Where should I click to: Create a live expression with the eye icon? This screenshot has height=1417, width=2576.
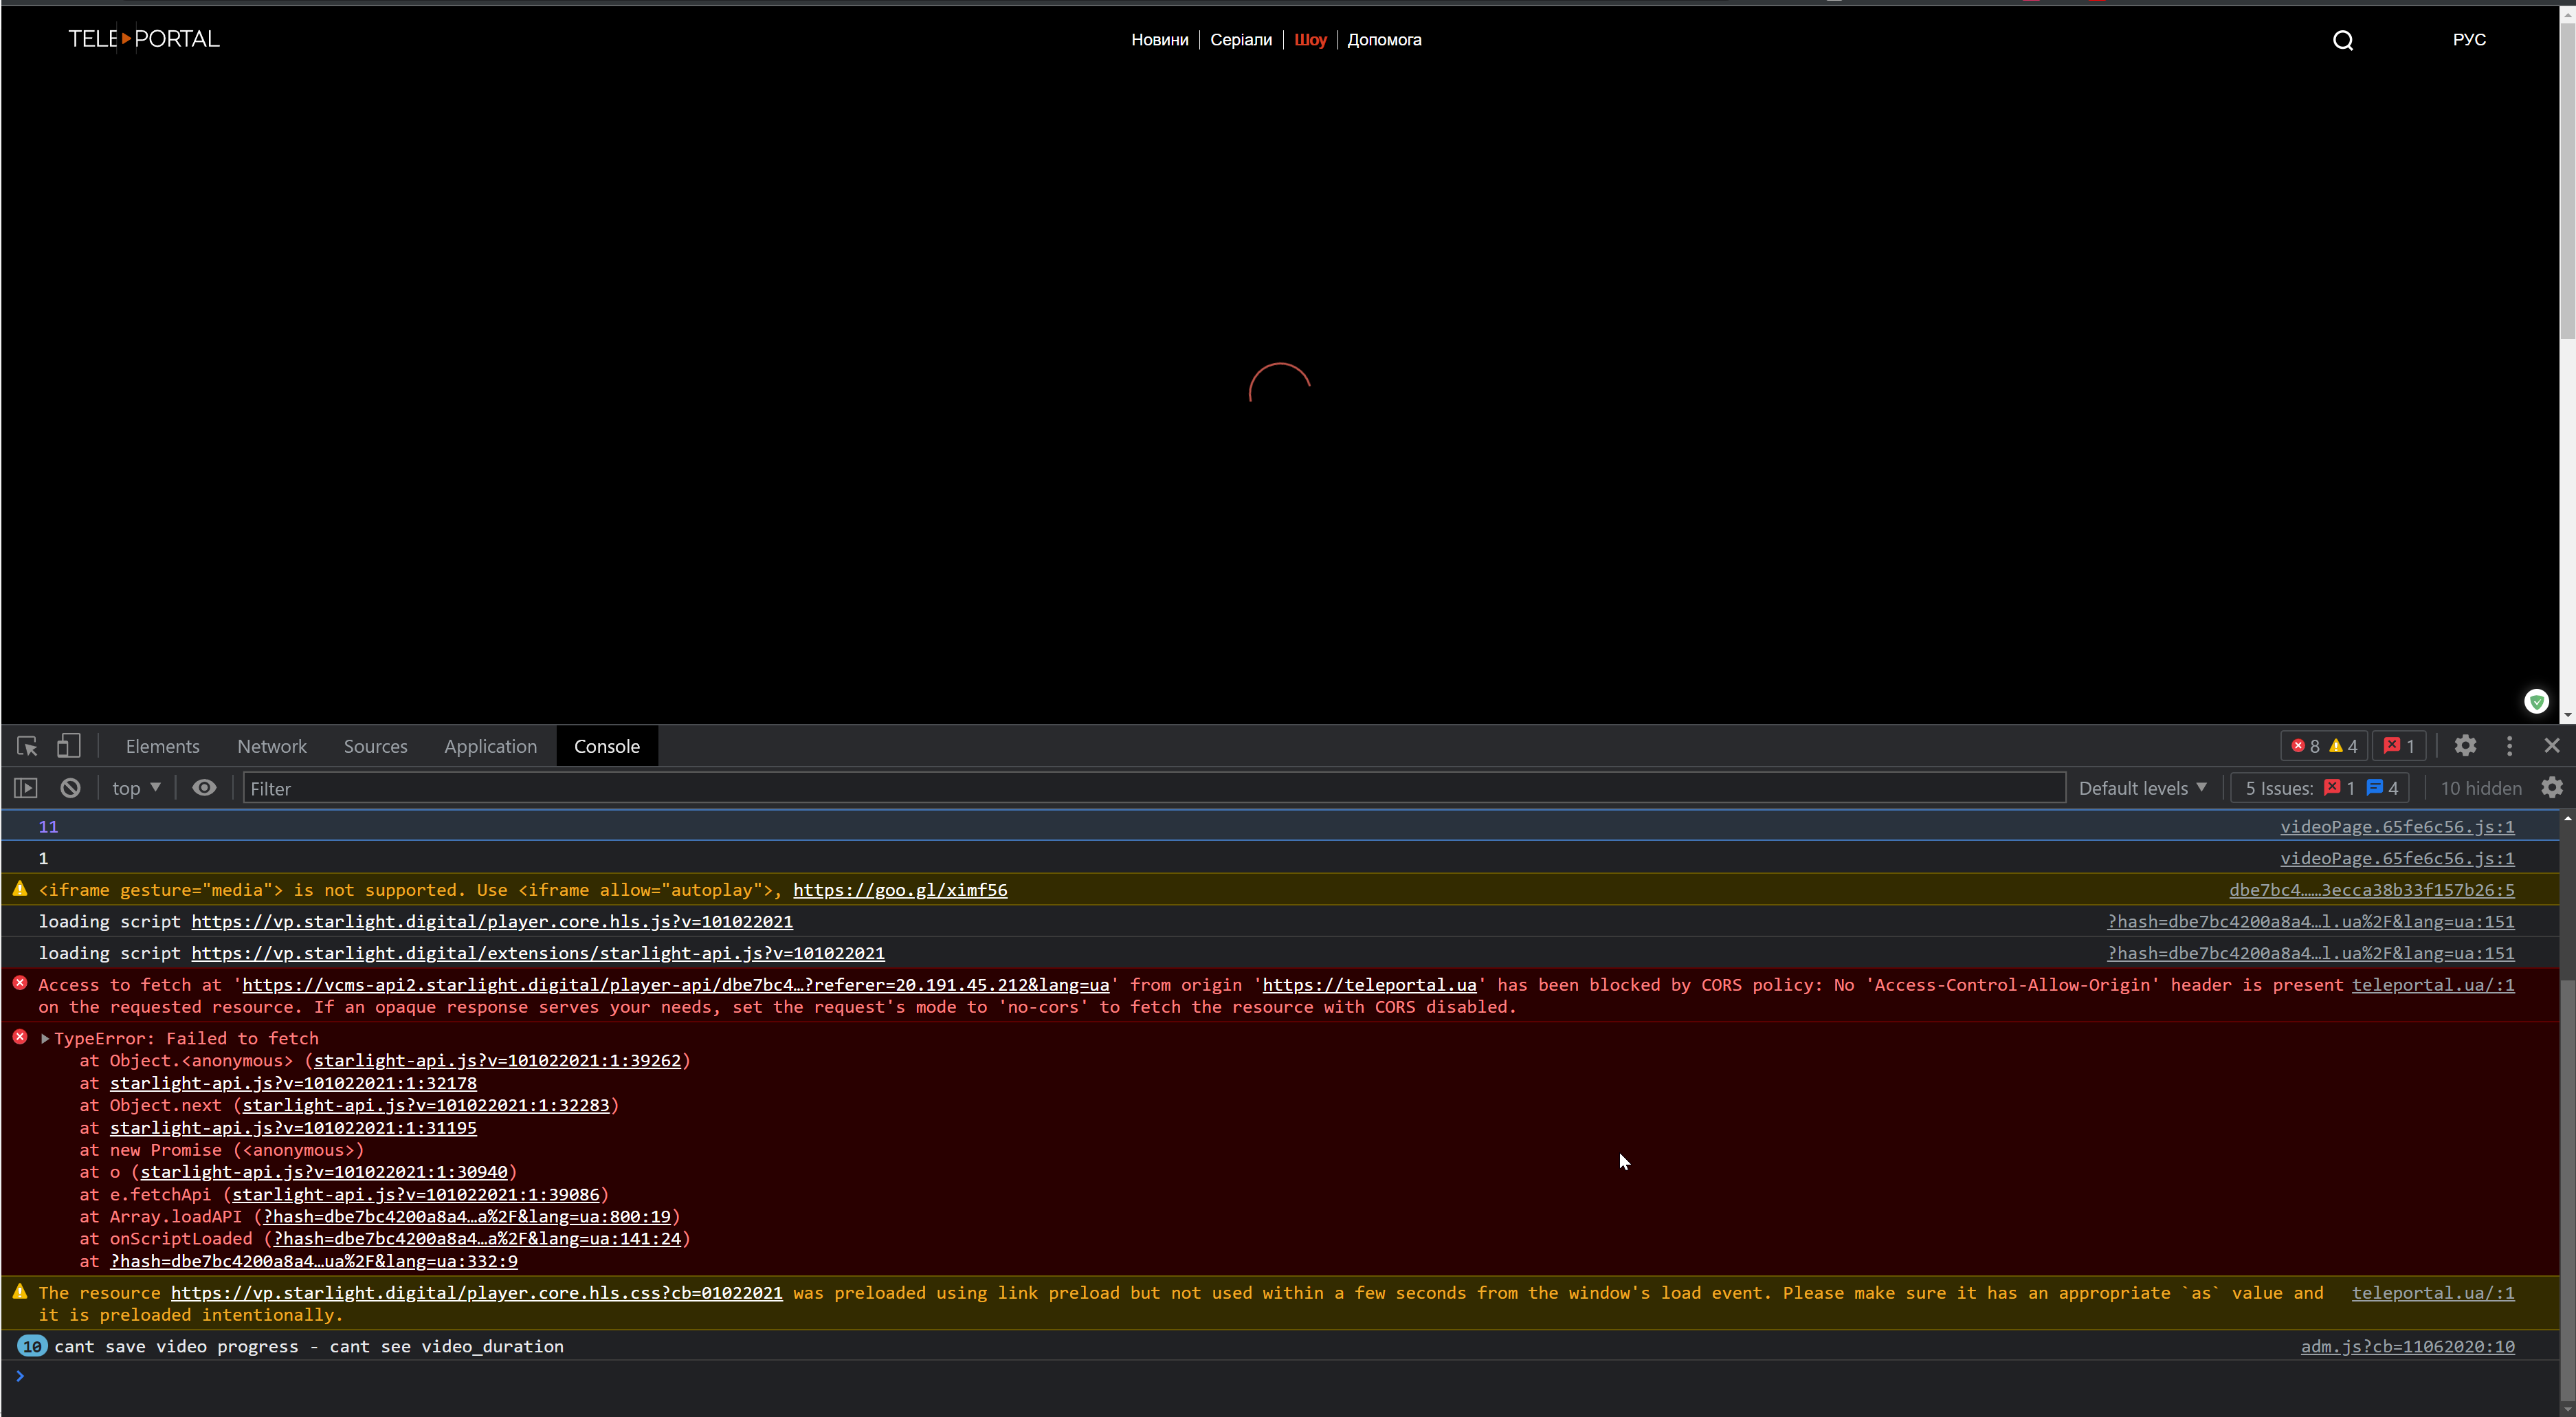click(x=204, y=788)
